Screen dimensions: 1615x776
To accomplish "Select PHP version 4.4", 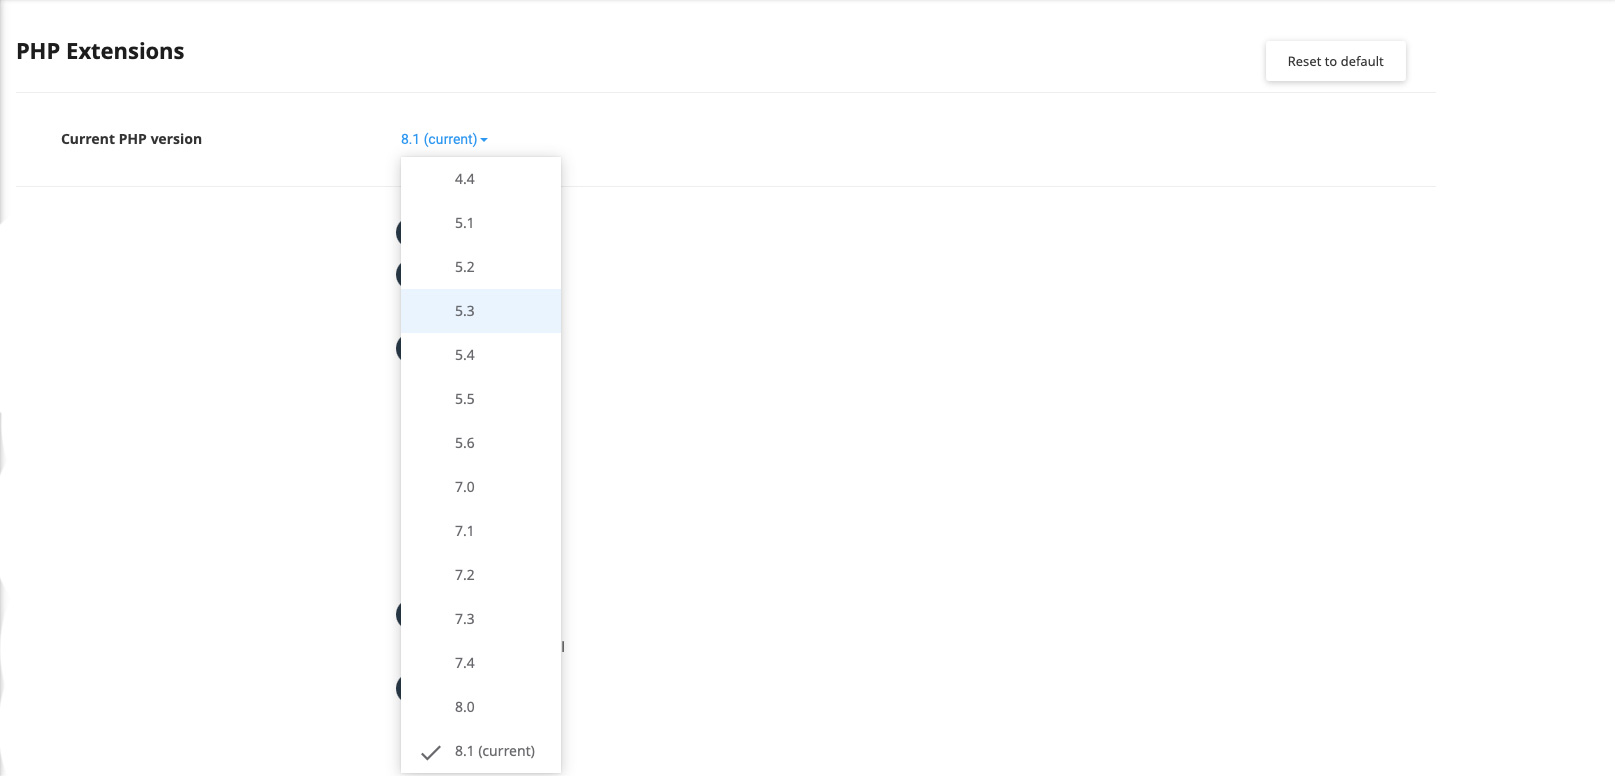I will 481,179.
